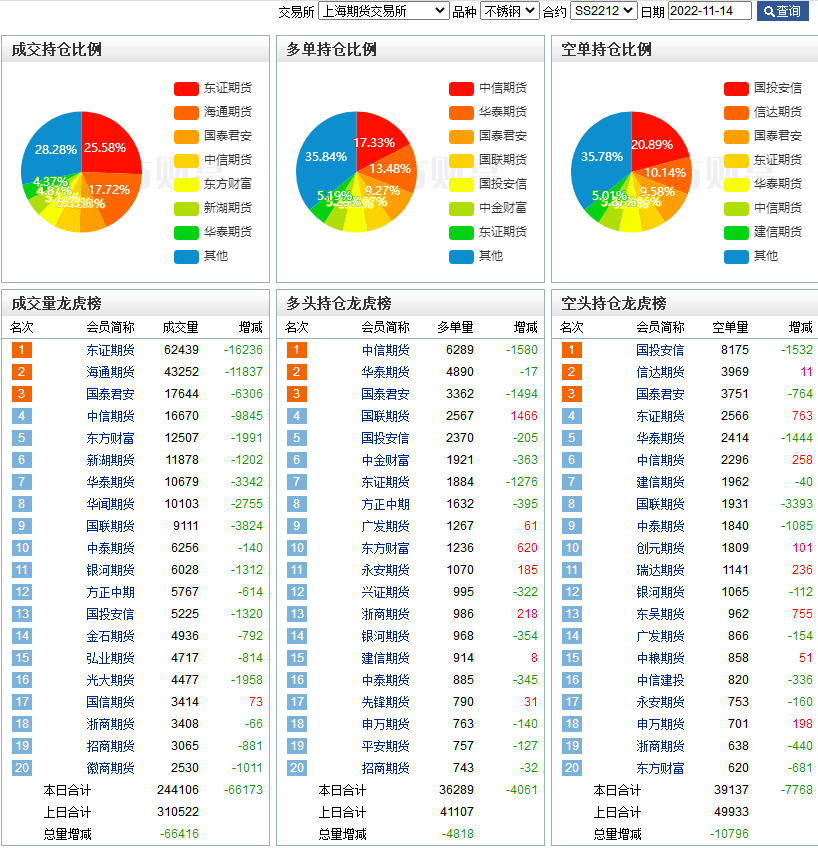Open the 品种 不锈钢 dropdown
The image size is (818, 848).
(x=509, y=11)
